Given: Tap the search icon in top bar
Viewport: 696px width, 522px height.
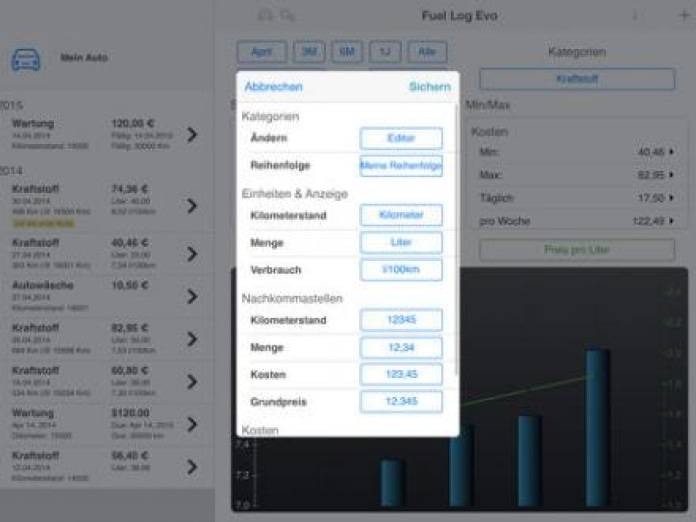Looking at the screenshot, I should (287, 16).
